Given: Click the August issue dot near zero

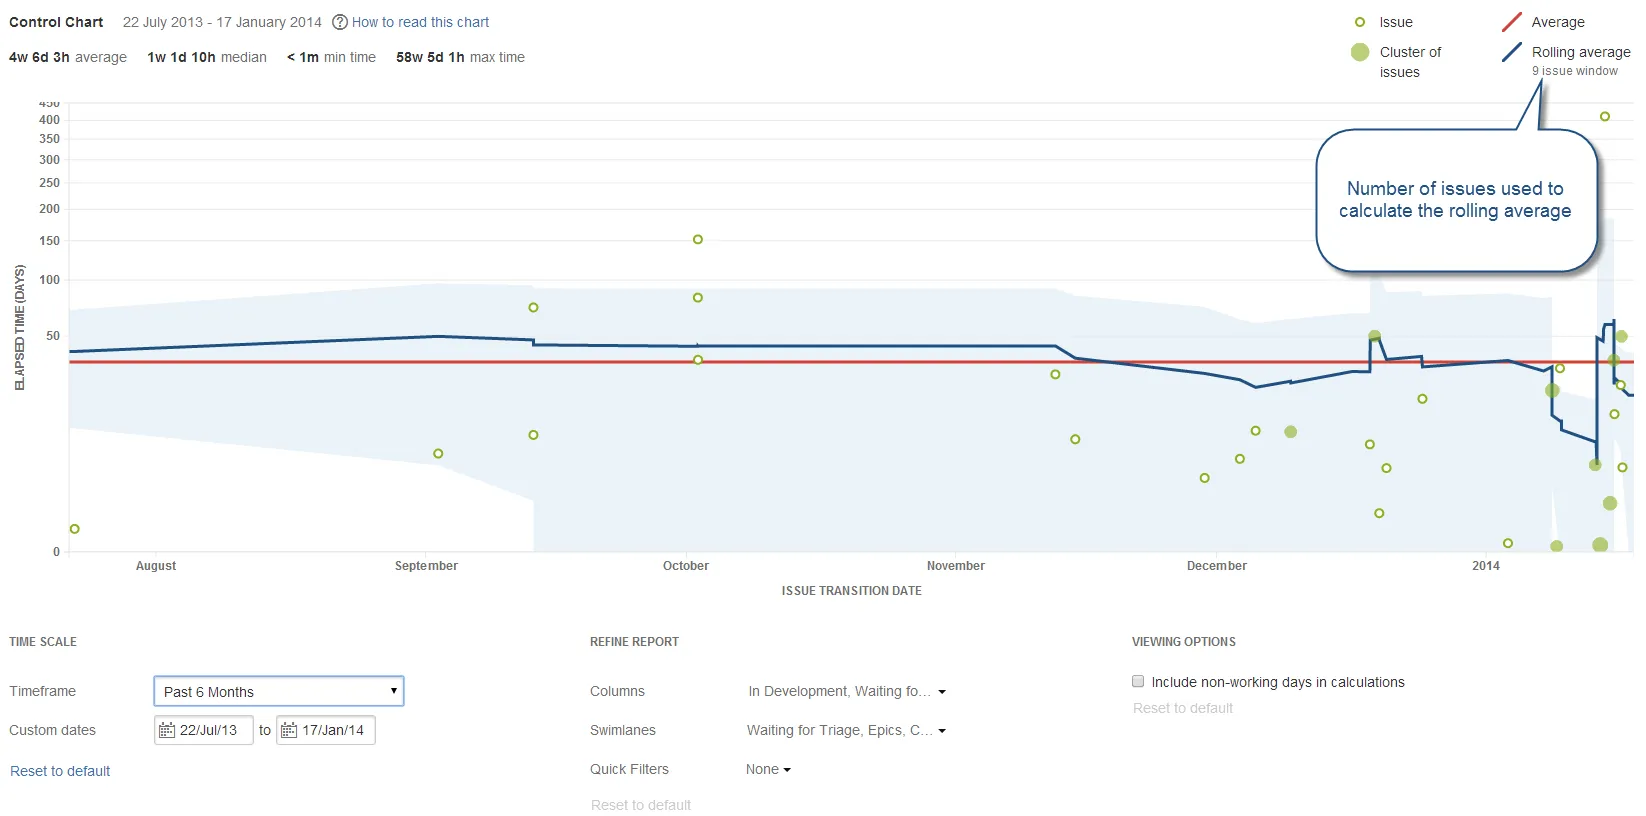Looking at the screenshot, I should pos(75,529).
